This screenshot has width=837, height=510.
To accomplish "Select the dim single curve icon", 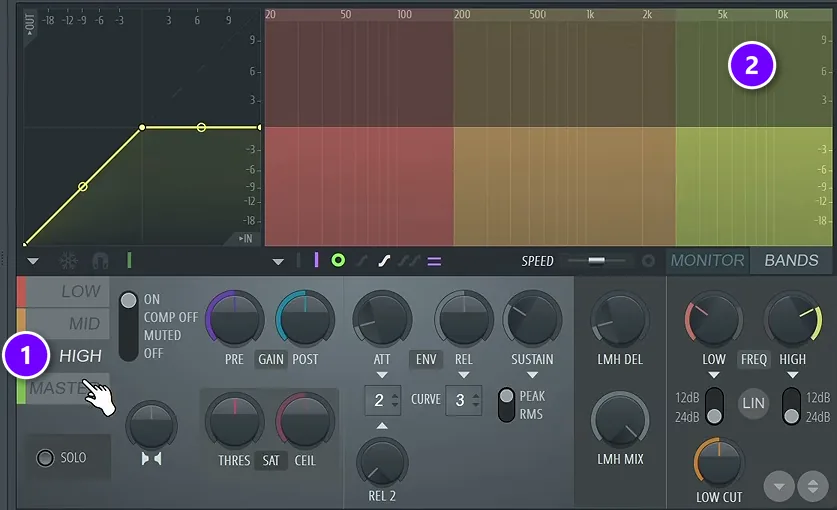I will (362, 261).
